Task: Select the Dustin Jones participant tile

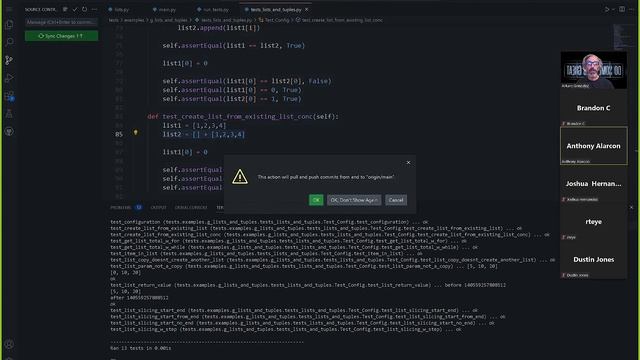Action: click(593, 260)
